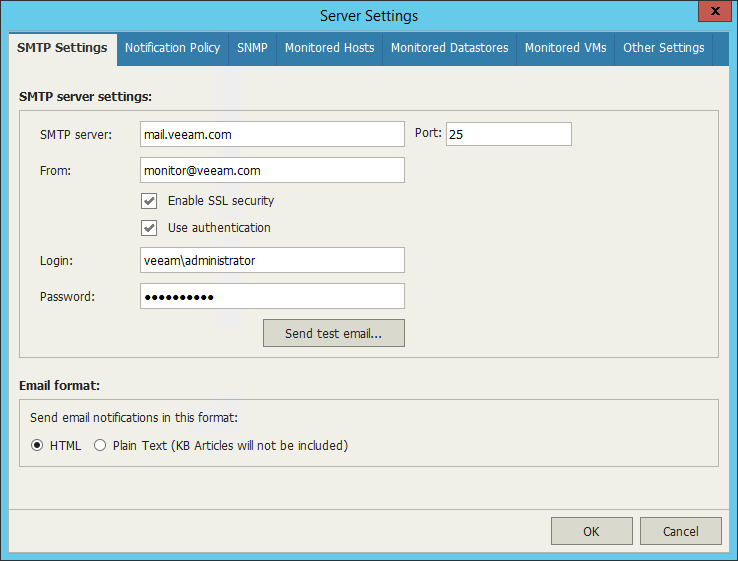Choose the Plain Text email format
Screen dimensions: 738x561
(x=100, y=446)
